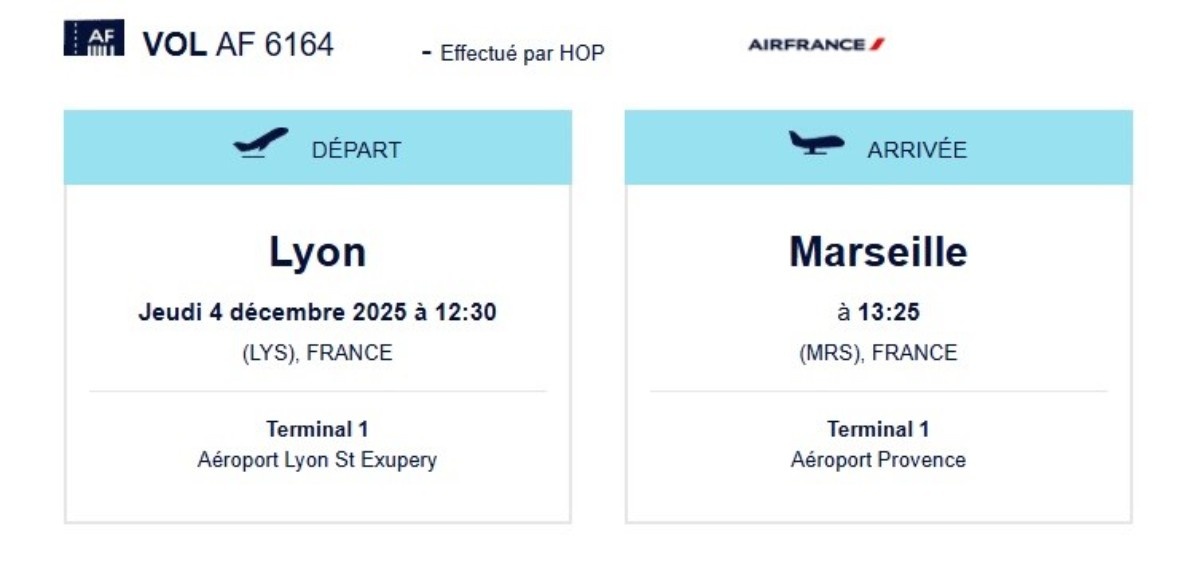Click the departing airplane icon

[261, 143]
